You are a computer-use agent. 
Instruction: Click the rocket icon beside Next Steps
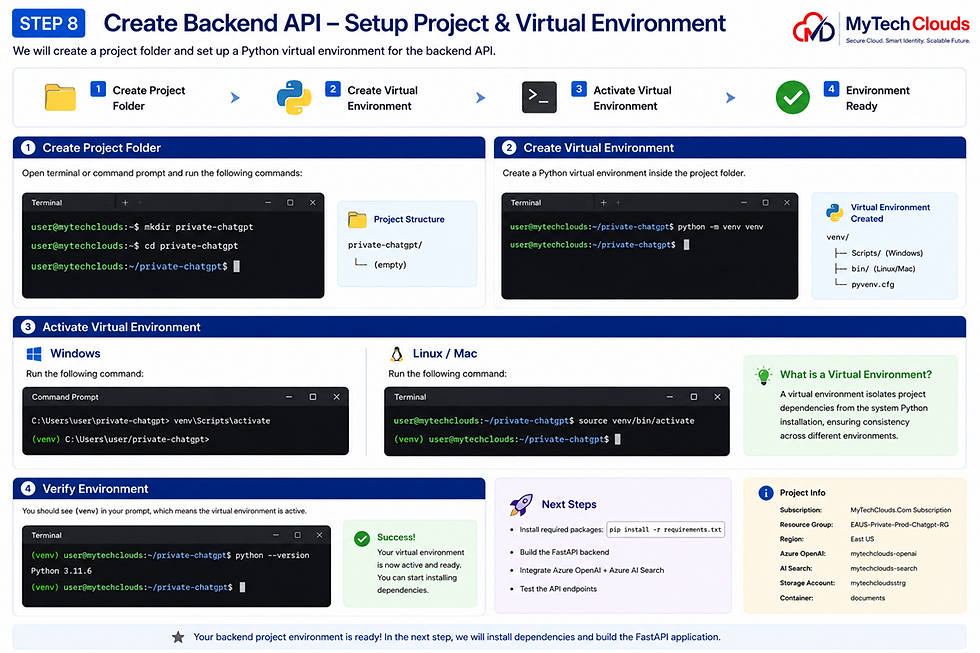tap(521, 504)
